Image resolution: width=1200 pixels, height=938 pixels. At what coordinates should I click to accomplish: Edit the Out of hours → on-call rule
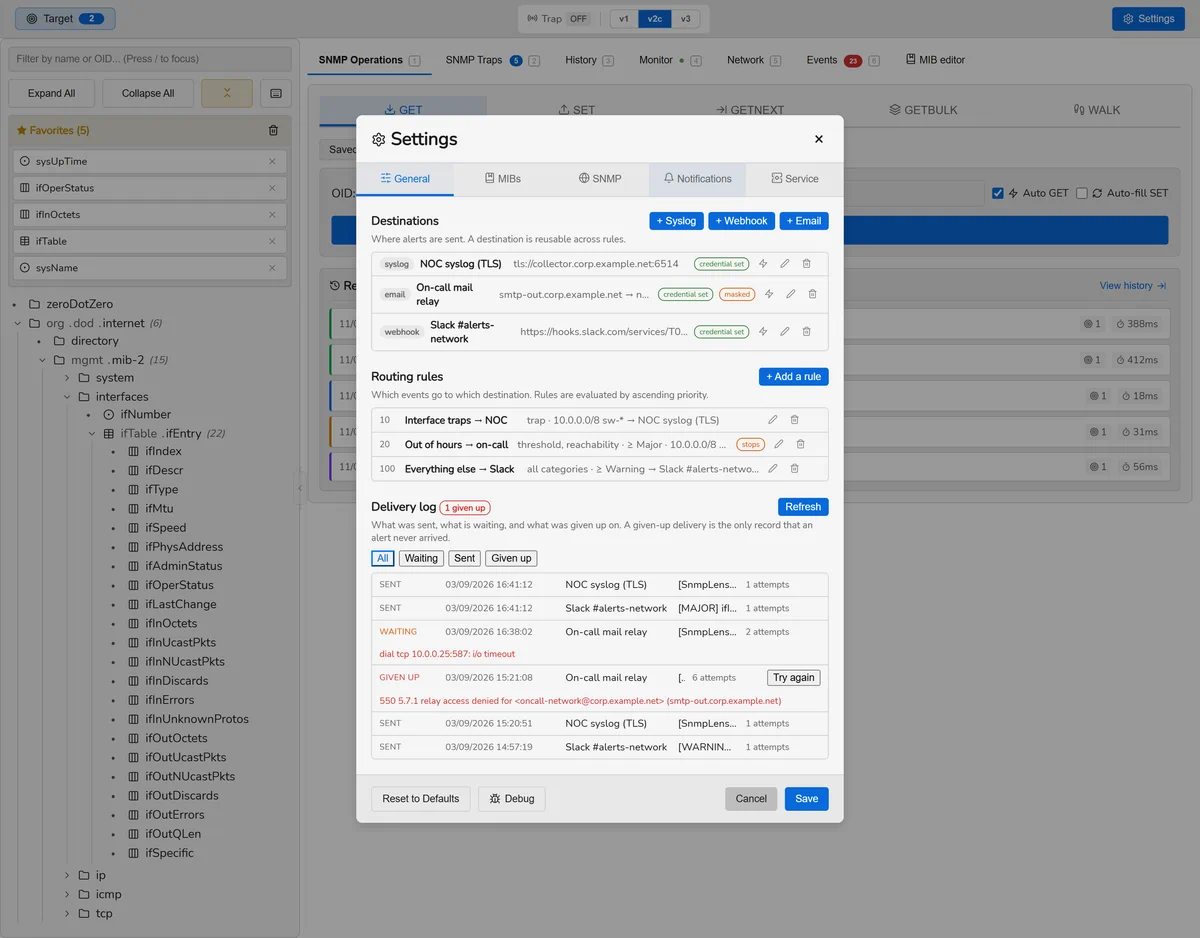pyautogui.click(x=779, y=444)
